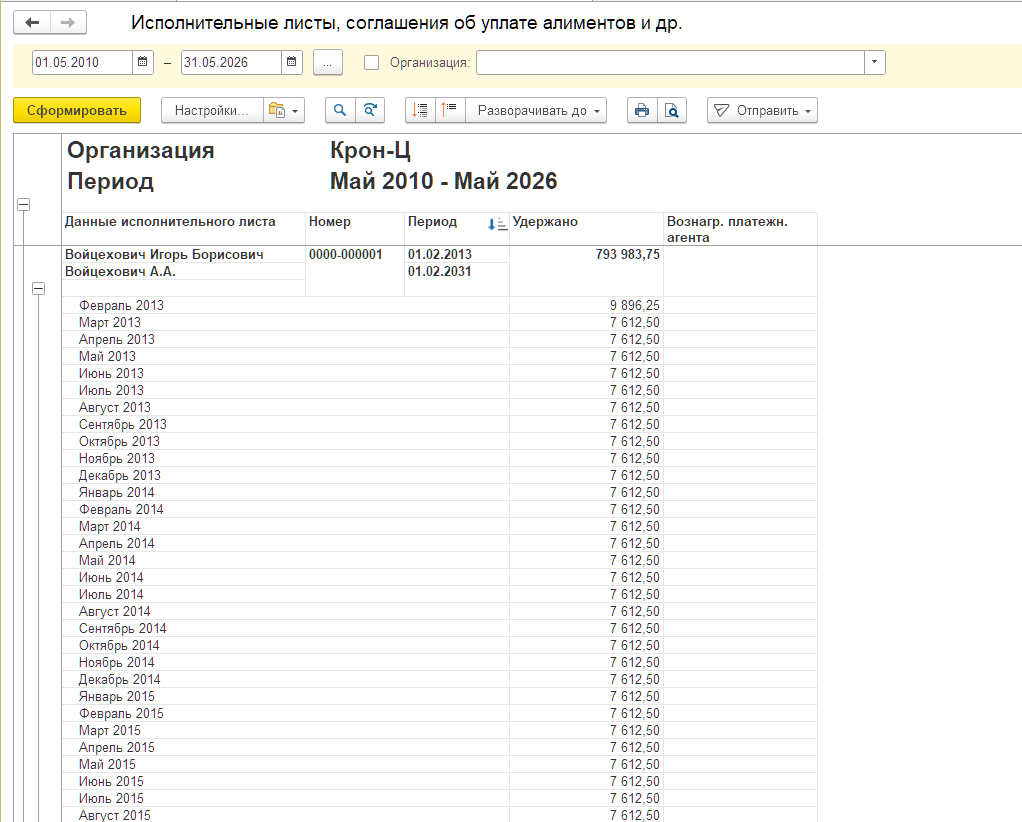Open Настройки... report settings
Viewport: 1022px width, 822px height.
coord(212,110)
